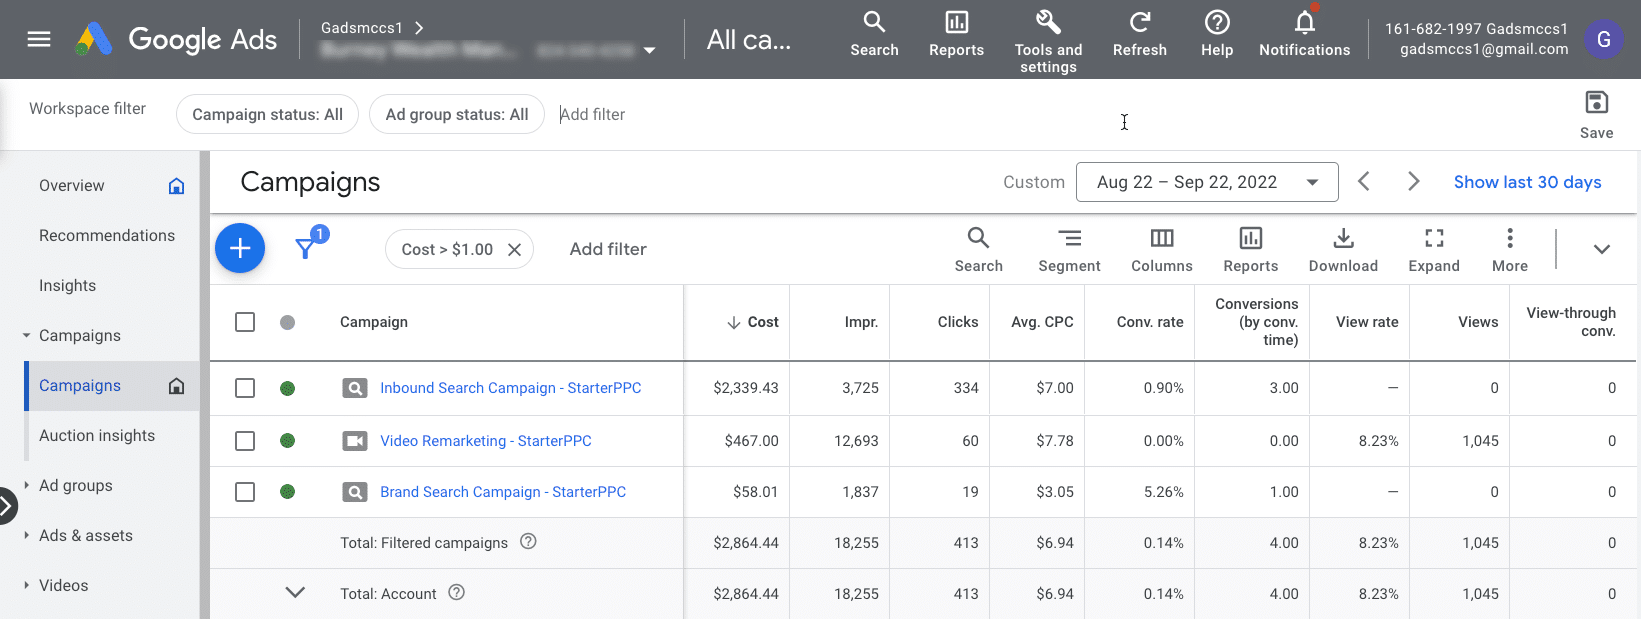Open Inbound Search Campaign - StarterPPC link
This screenshot has width=1641, height=619.
[x=511, y=388]
